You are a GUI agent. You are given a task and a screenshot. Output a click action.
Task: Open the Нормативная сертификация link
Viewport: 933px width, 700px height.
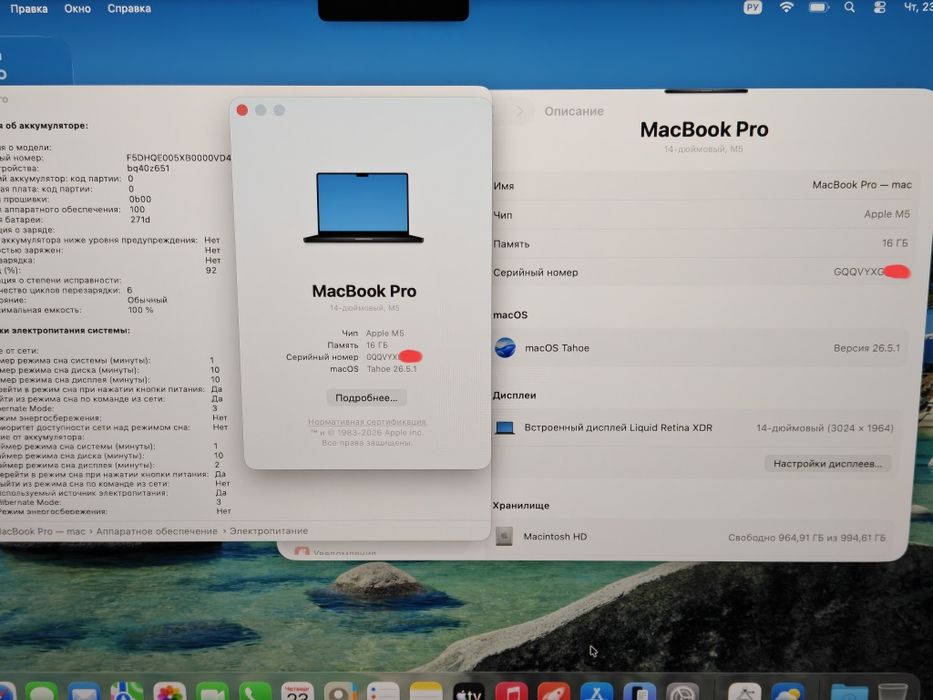pyautogui.click(x=367, y=422)
